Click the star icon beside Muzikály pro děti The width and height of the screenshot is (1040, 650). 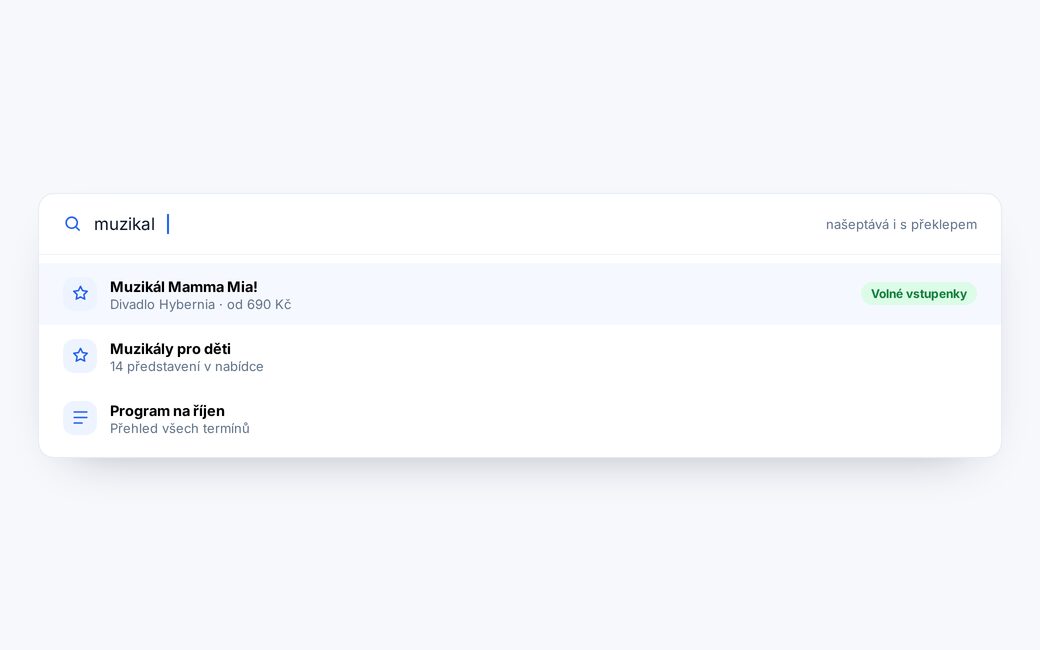[x=80, y=356]
